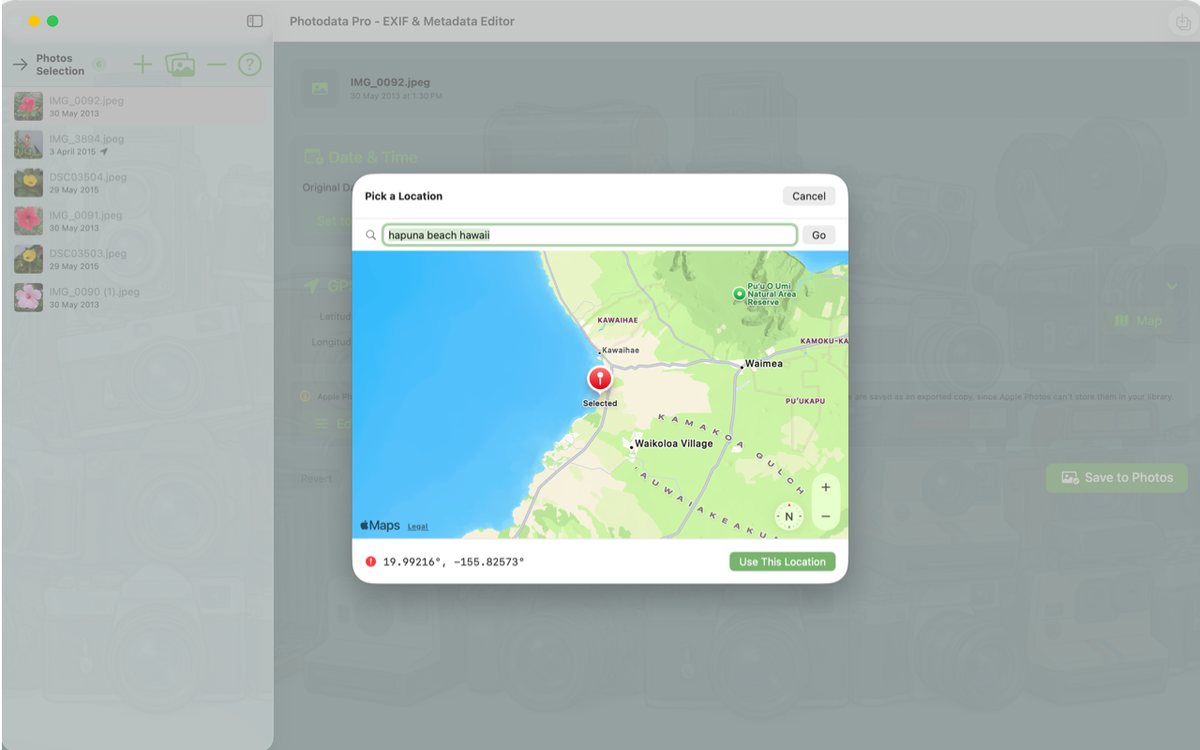Open the Legal link on map
Screen dimensions: 1200x750
pos(418,527)
